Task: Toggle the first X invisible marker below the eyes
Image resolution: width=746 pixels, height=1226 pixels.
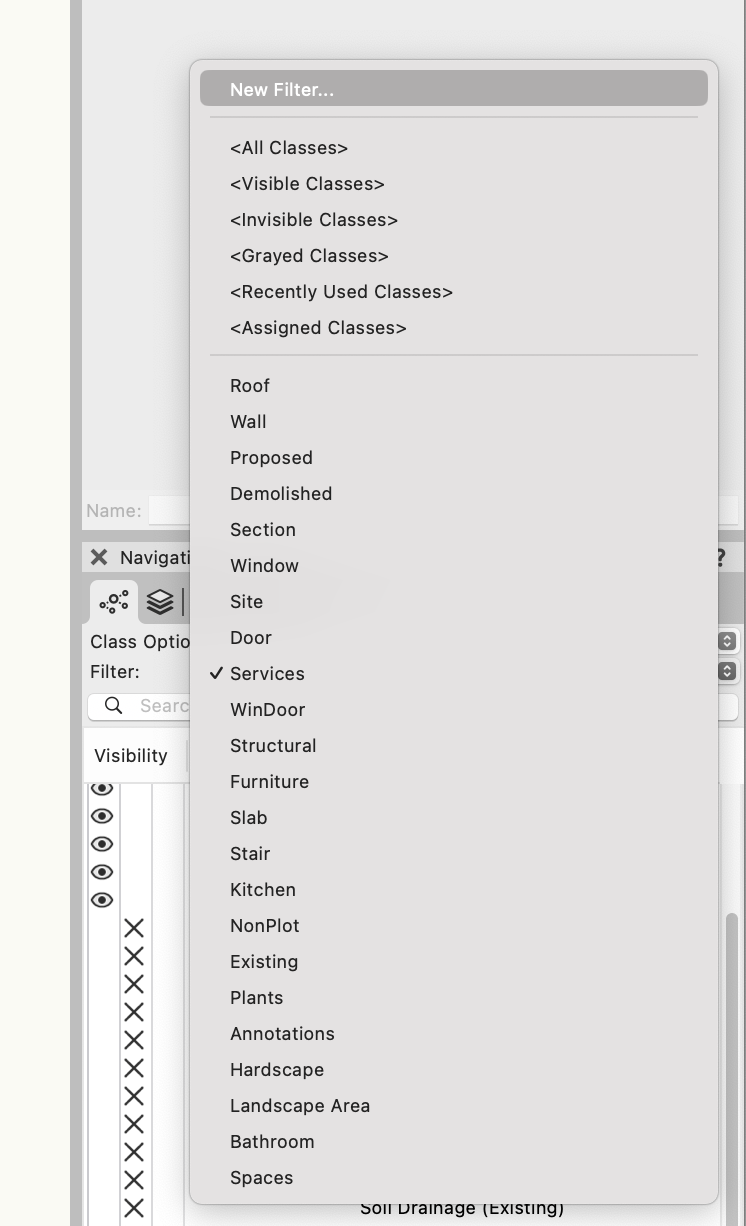Action: [x=134, y=928]
